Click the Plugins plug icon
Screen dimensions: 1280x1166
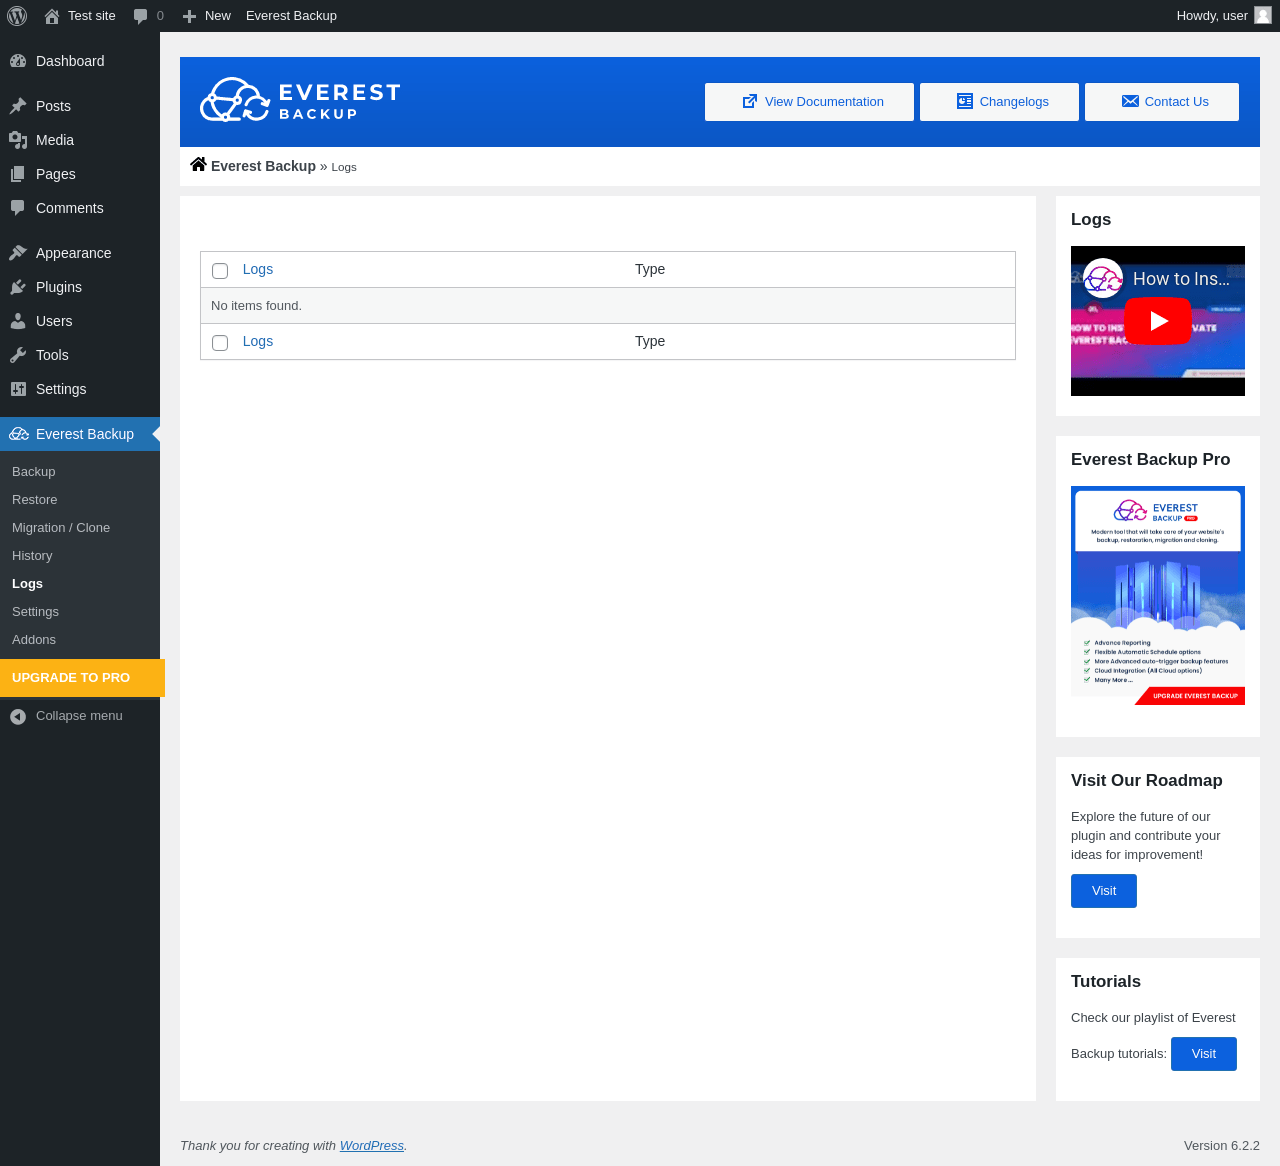18,287
